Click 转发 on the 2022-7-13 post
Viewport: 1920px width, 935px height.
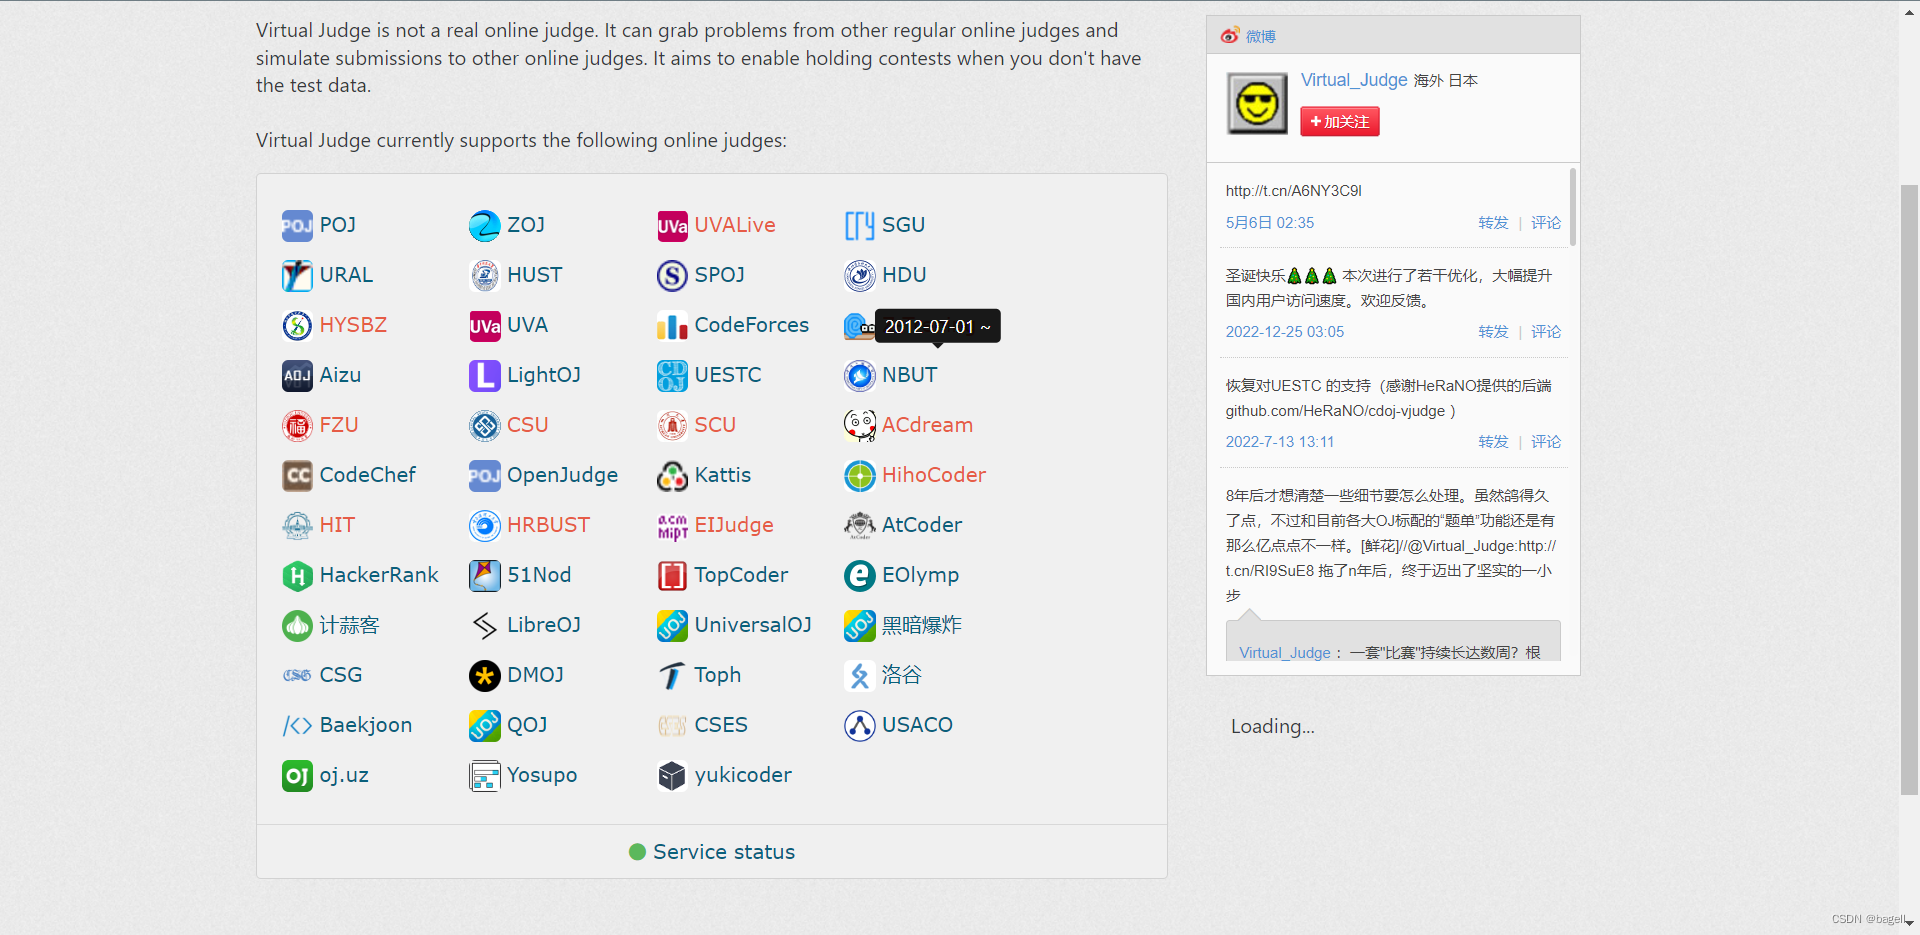coord(1493,442)
